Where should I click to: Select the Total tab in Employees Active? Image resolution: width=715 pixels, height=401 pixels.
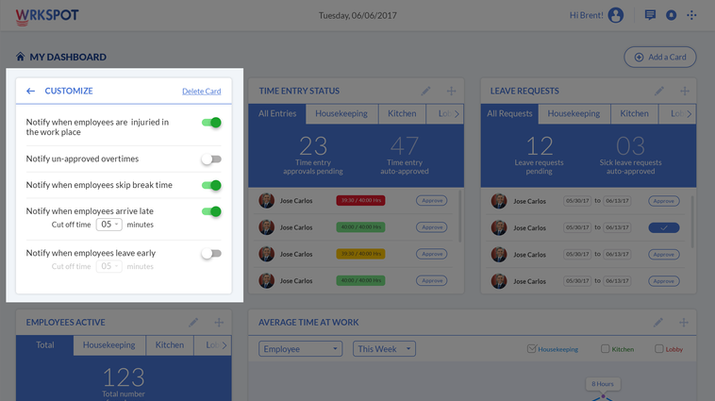[x=45, y=345]
